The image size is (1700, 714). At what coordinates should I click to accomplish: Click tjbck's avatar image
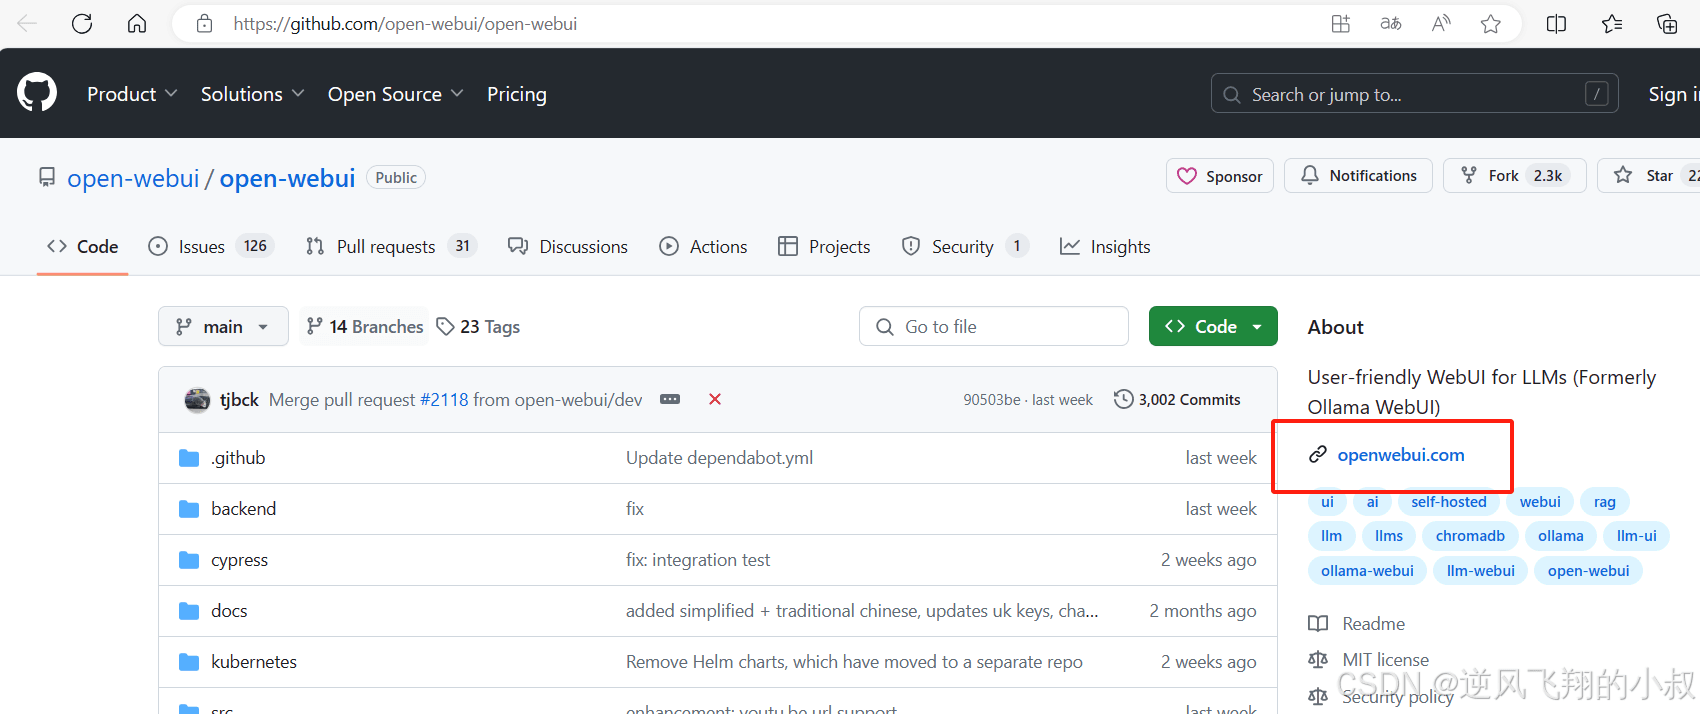[x=198, y=400]
